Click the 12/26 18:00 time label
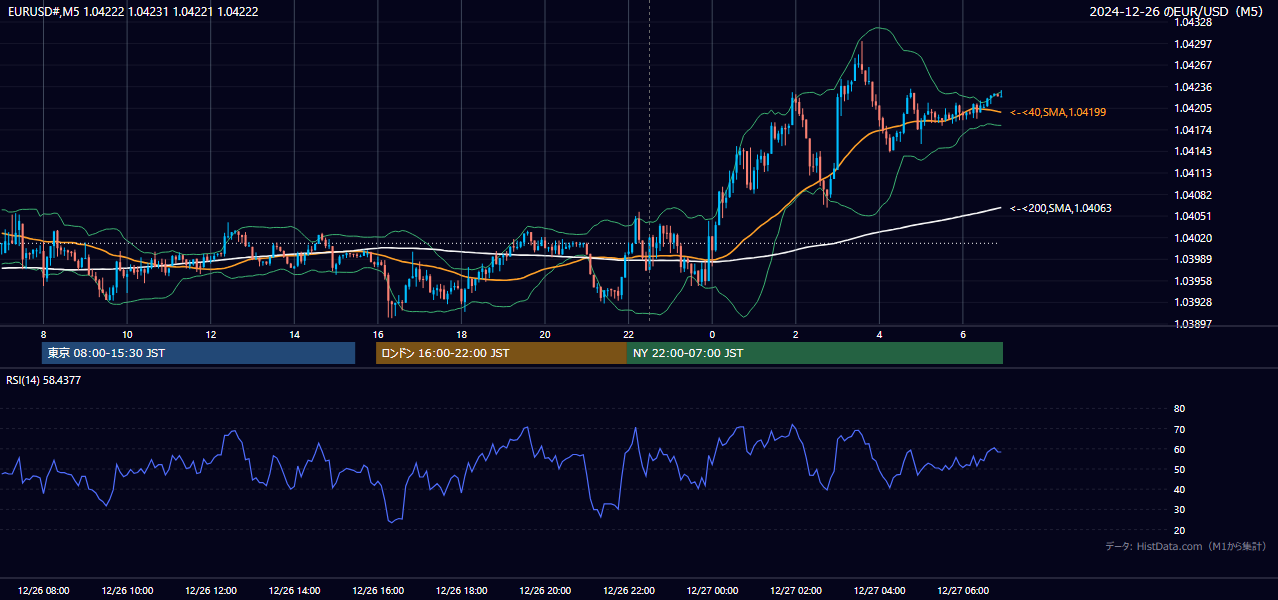 point(461,591)
